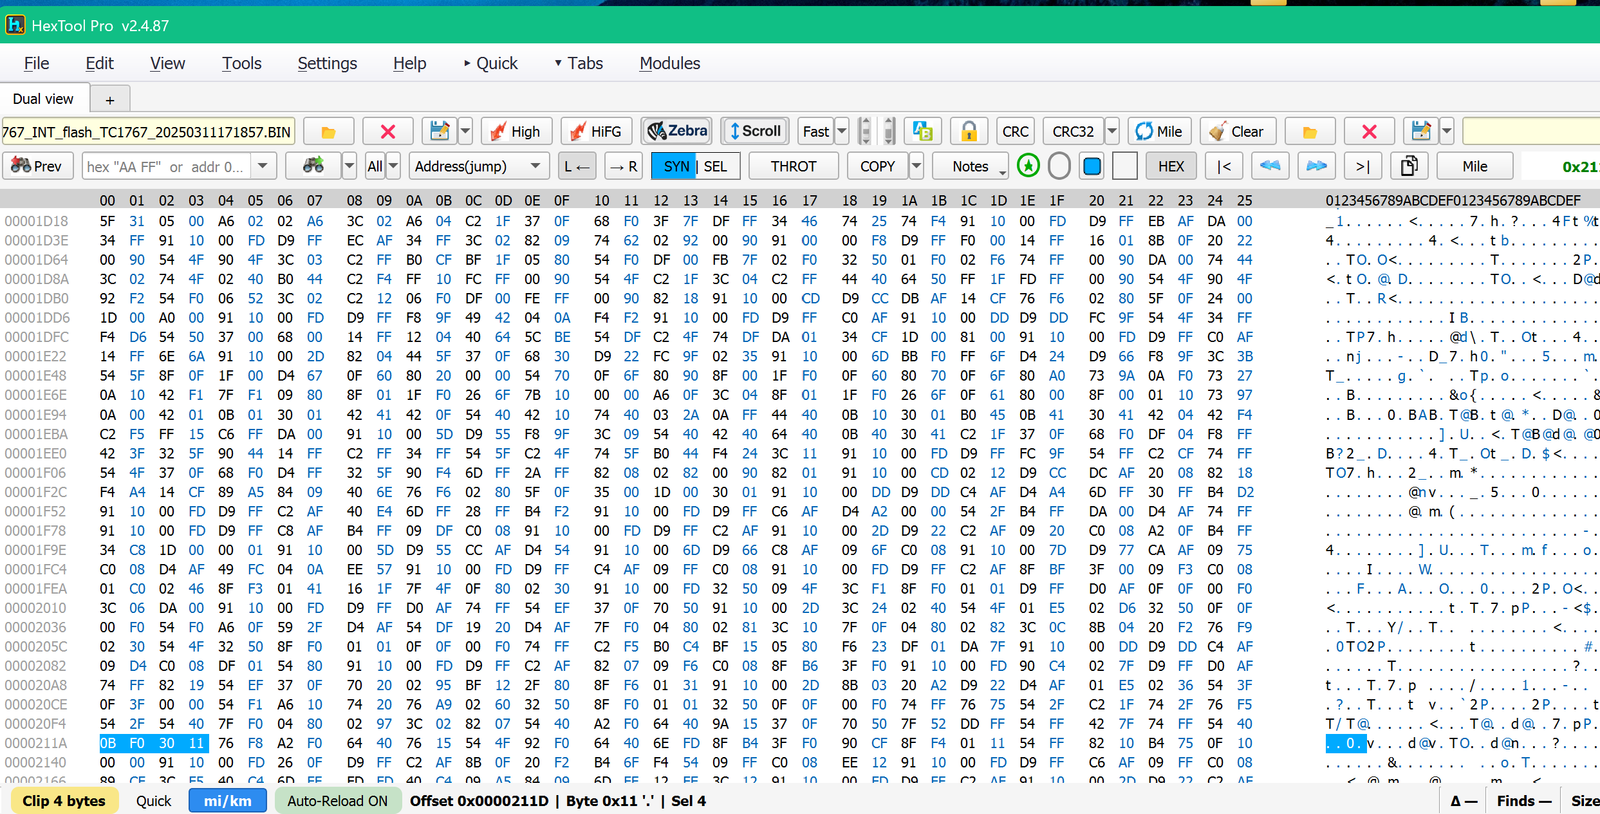Open Modules menu
This screenshot has width=1600, height=814.
tap(669, 63)
